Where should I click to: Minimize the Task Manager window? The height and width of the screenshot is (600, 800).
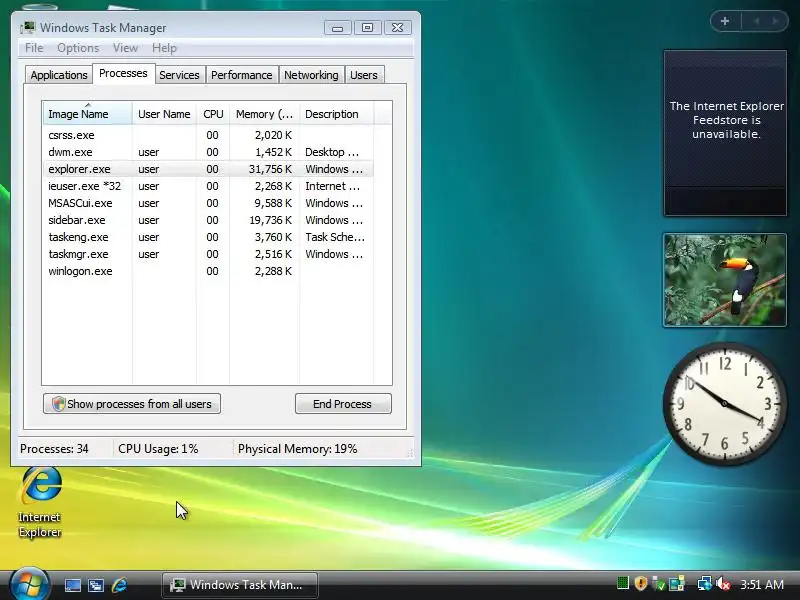pos(337,28)
